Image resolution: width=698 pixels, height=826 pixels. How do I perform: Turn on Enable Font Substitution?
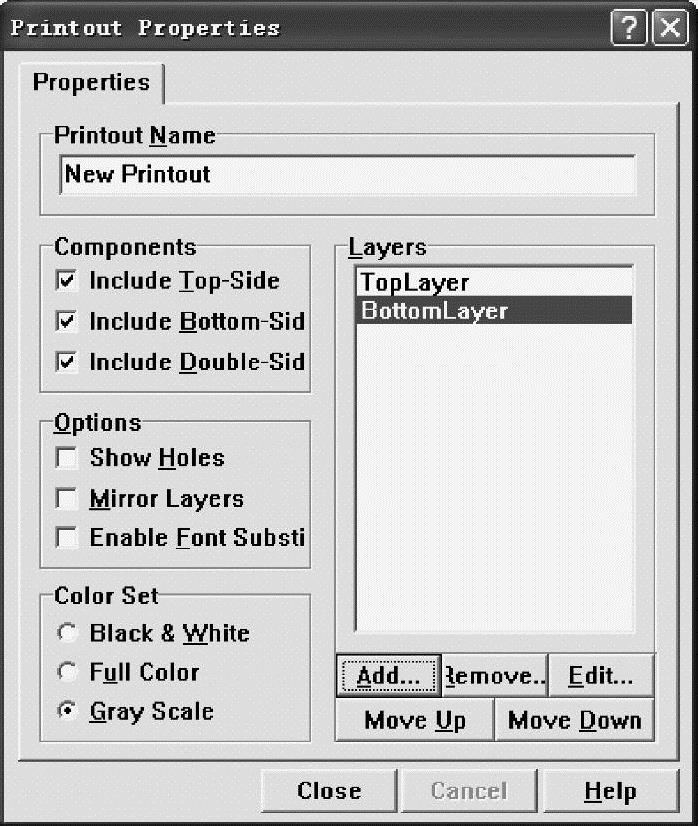click(67, 538)
